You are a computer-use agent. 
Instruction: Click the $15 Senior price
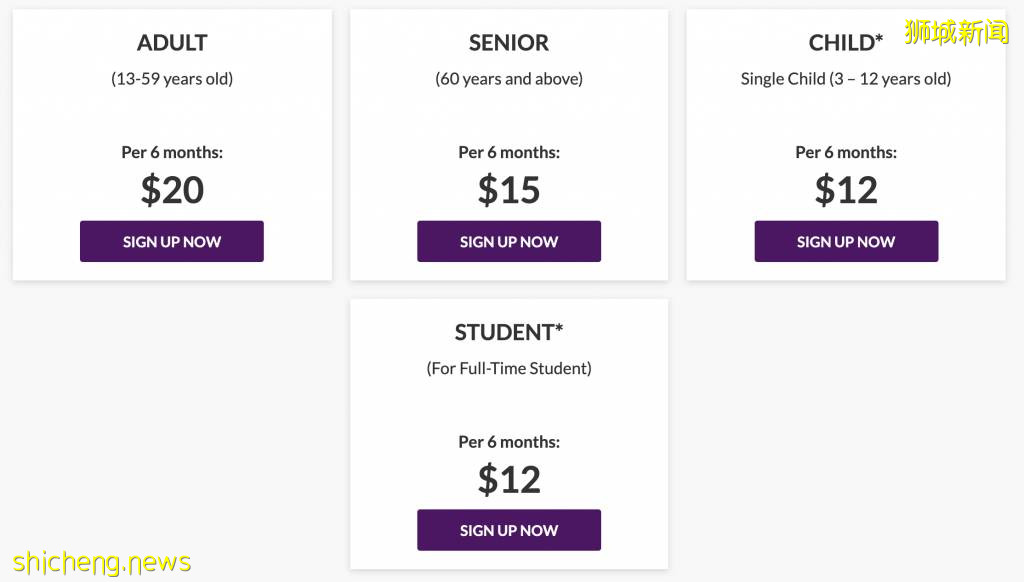[x=509, y=190]
